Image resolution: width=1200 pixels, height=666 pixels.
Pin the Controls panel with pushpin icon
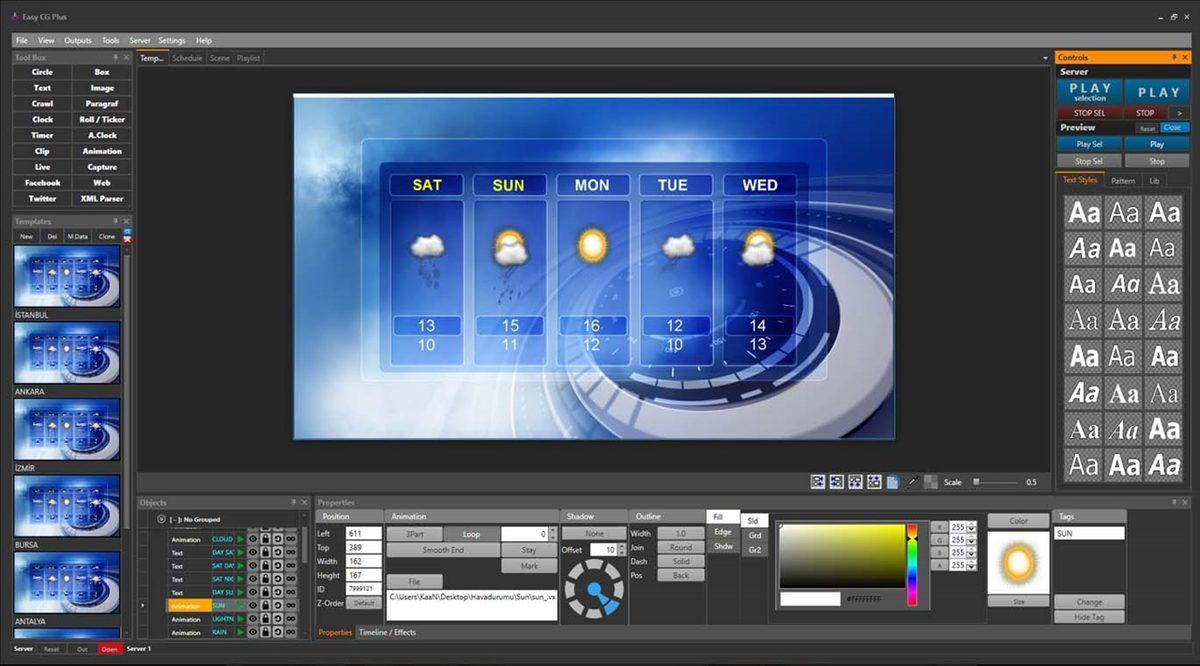[x=1173, y=58]
